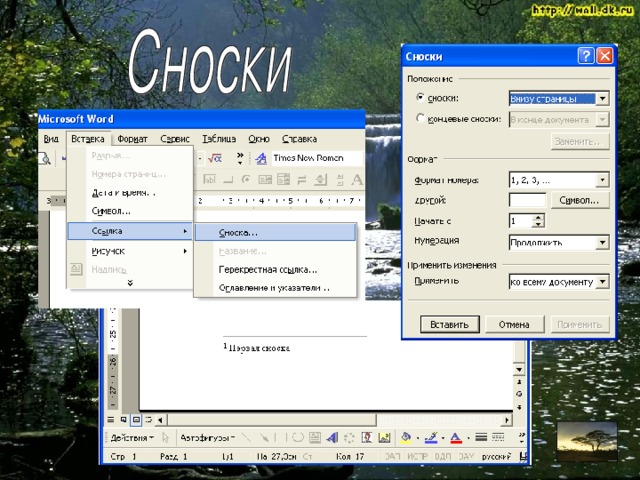This screenshot has height=480, width=640.
Task: Expand the Рисунок submenu
Action: (130, 251)
